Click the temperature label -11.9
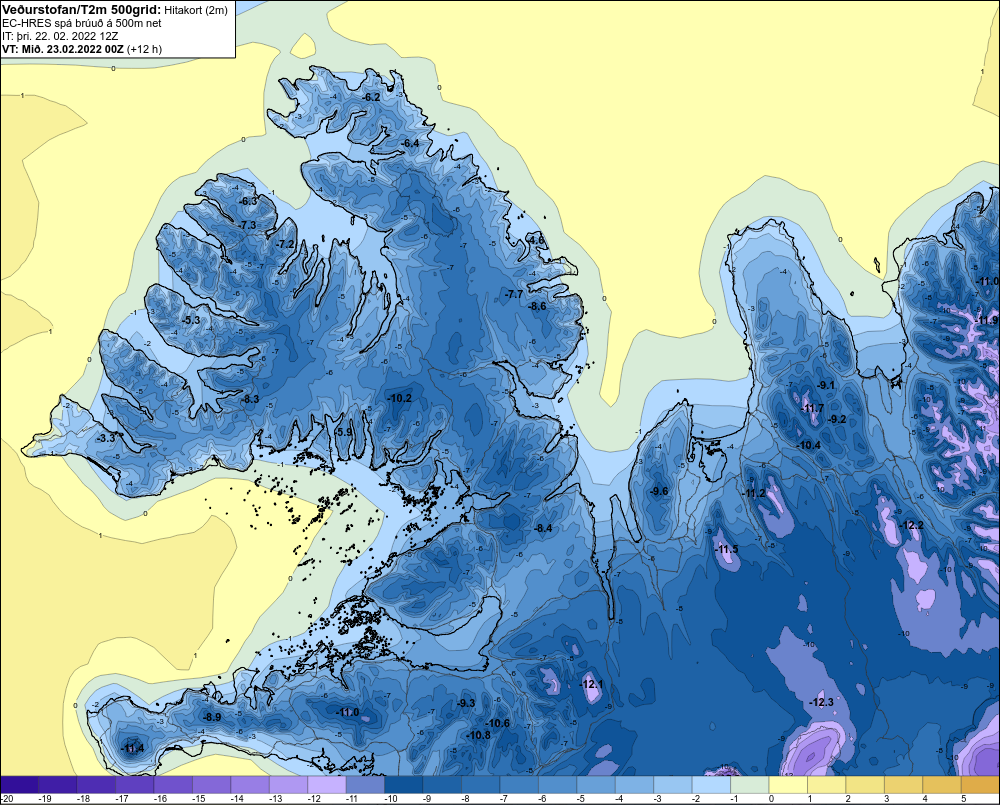Viewport: 1000px width, 805px height. click(x=987, y=320)
